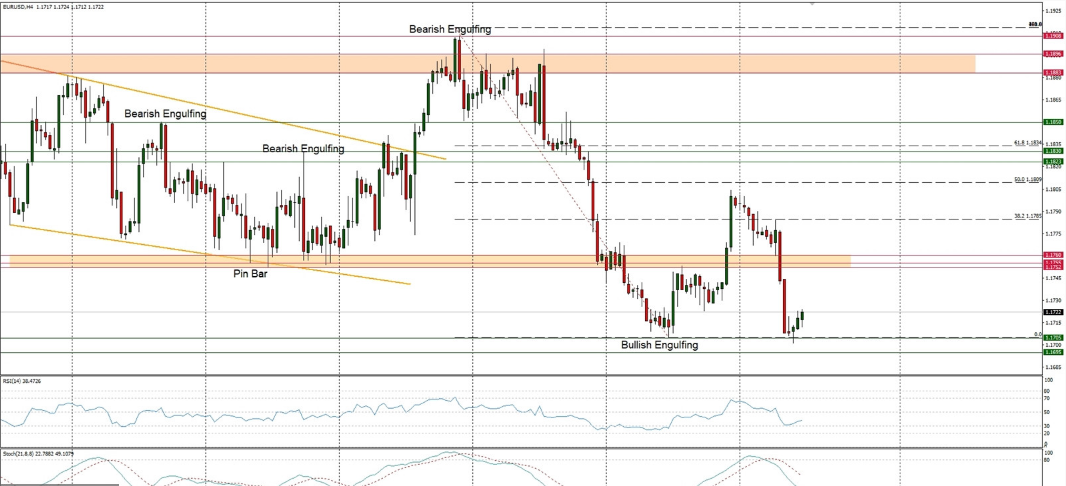Click the last green candlestick on chart
Viewport: 1066px width, 486px height.
801,317
